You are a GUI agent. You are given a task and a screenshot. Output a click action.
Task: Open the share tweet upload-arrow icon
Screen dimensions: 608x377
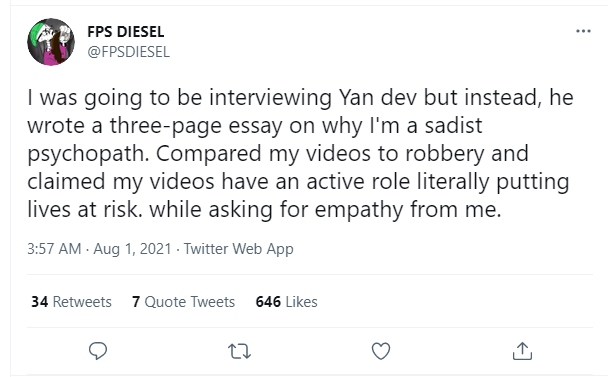[x=522, y=351]
